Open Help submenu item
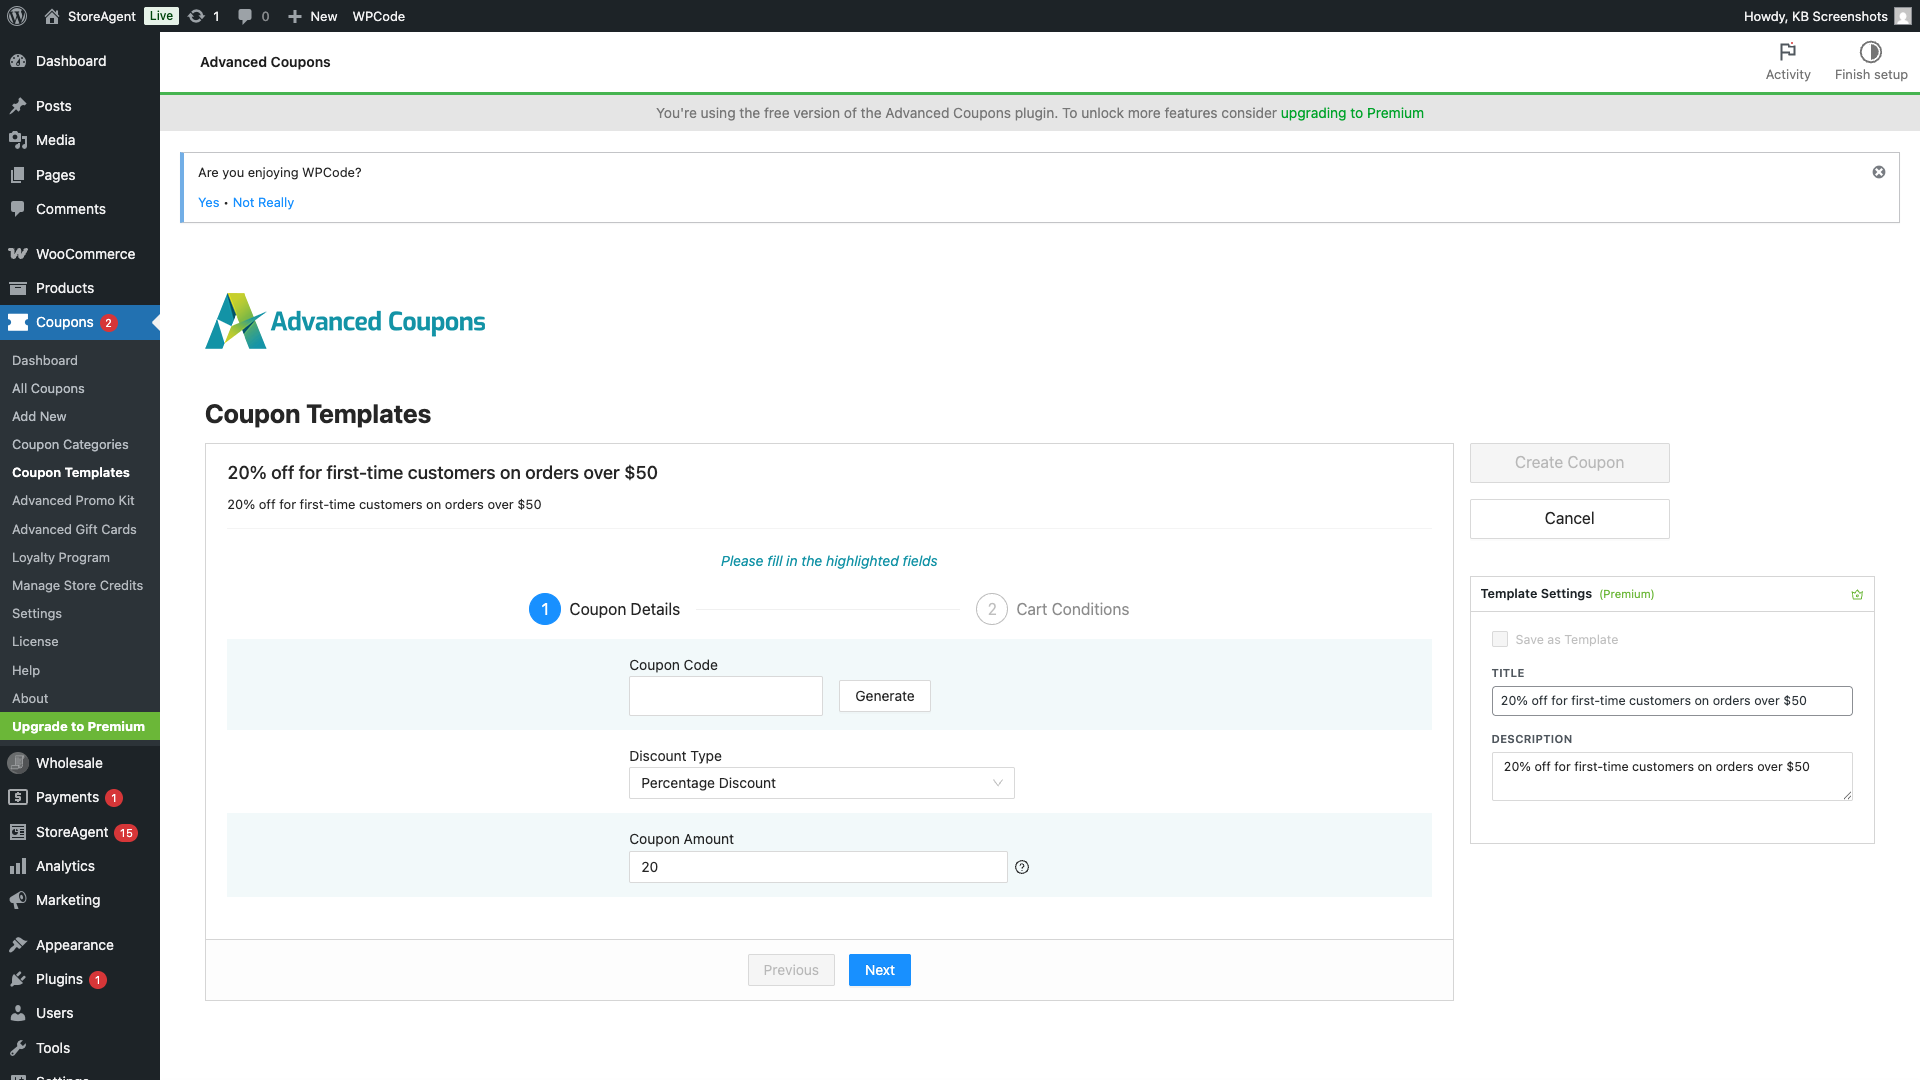Screen dimensions: 1920x1080 pyautogui.click(x=26, y=670)
